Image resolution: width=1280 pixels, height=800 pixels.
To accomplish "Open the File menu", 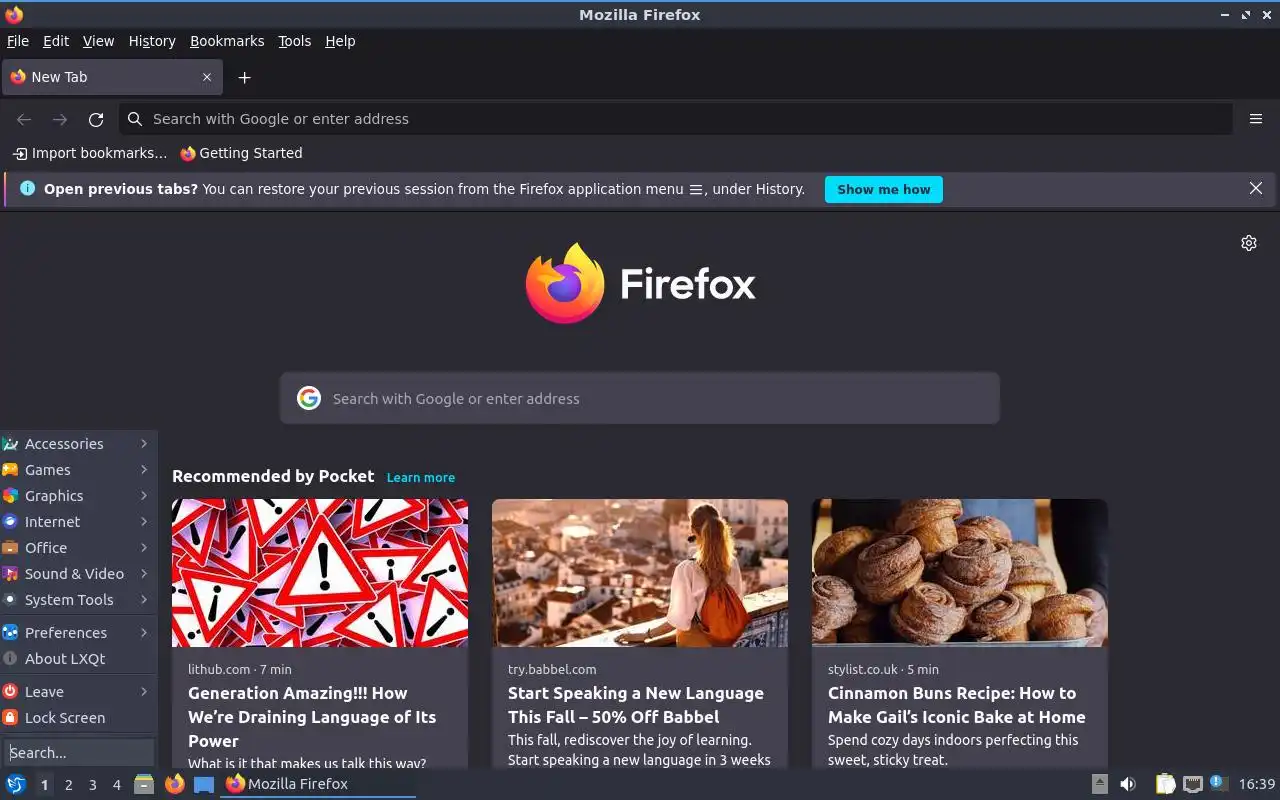I will coord(18,41).
